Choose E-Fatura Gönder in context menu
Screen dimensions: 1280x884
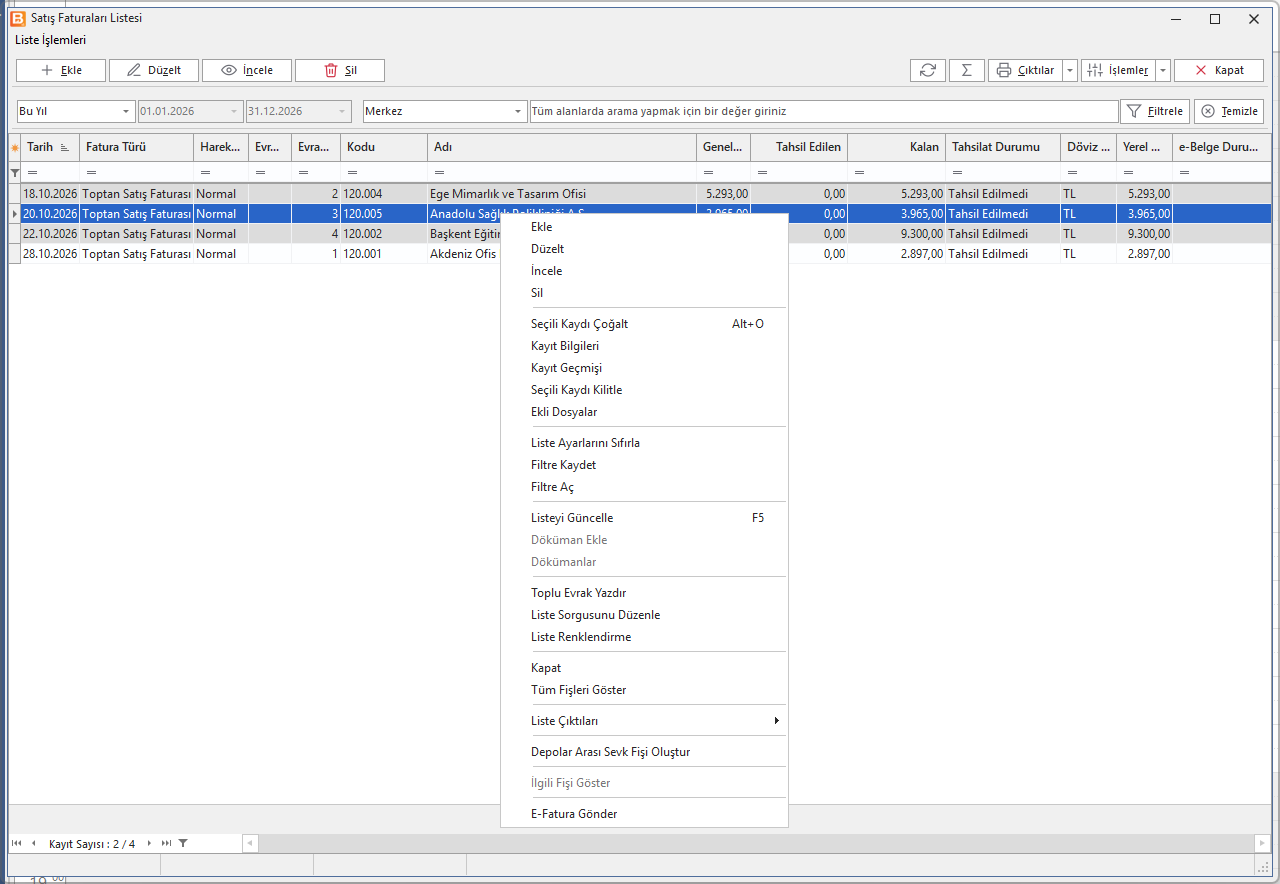[644, 814]
